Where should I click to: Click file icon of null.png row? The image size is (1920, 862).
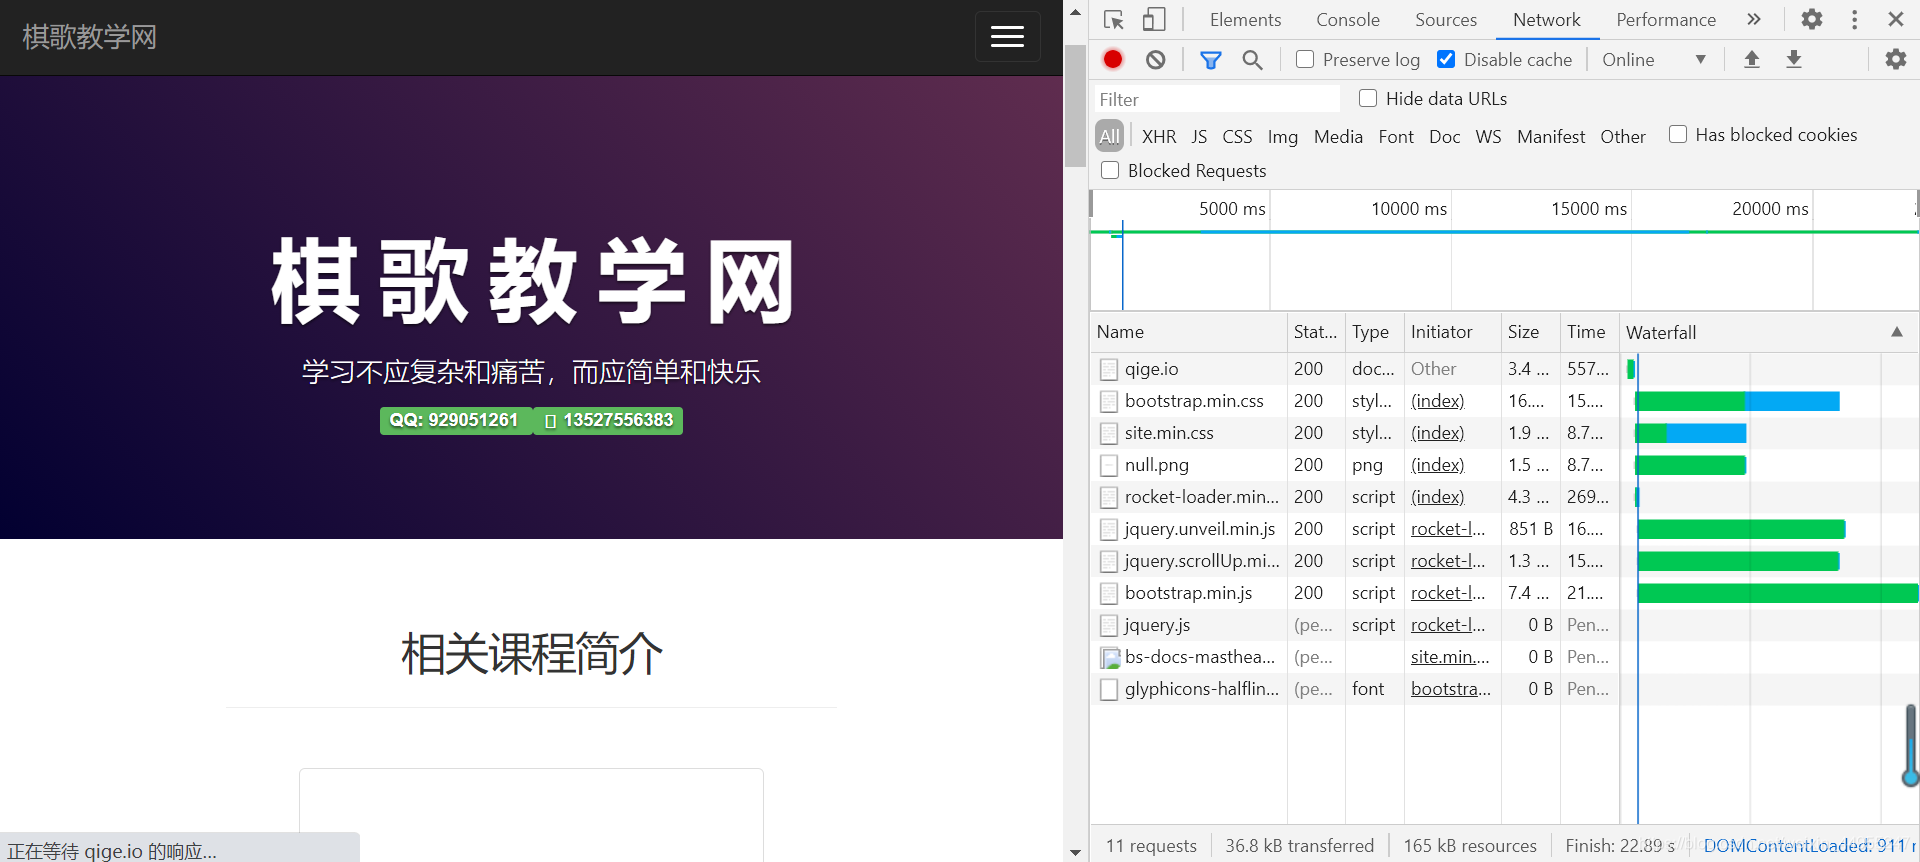(x=1108, y=465)
